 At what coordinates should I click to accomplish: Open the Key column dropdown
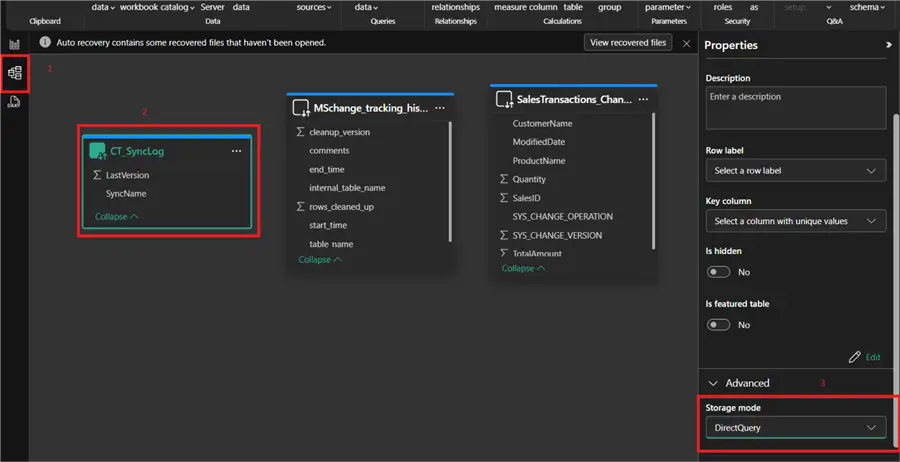pyautogui.click(x=796, y=221)
